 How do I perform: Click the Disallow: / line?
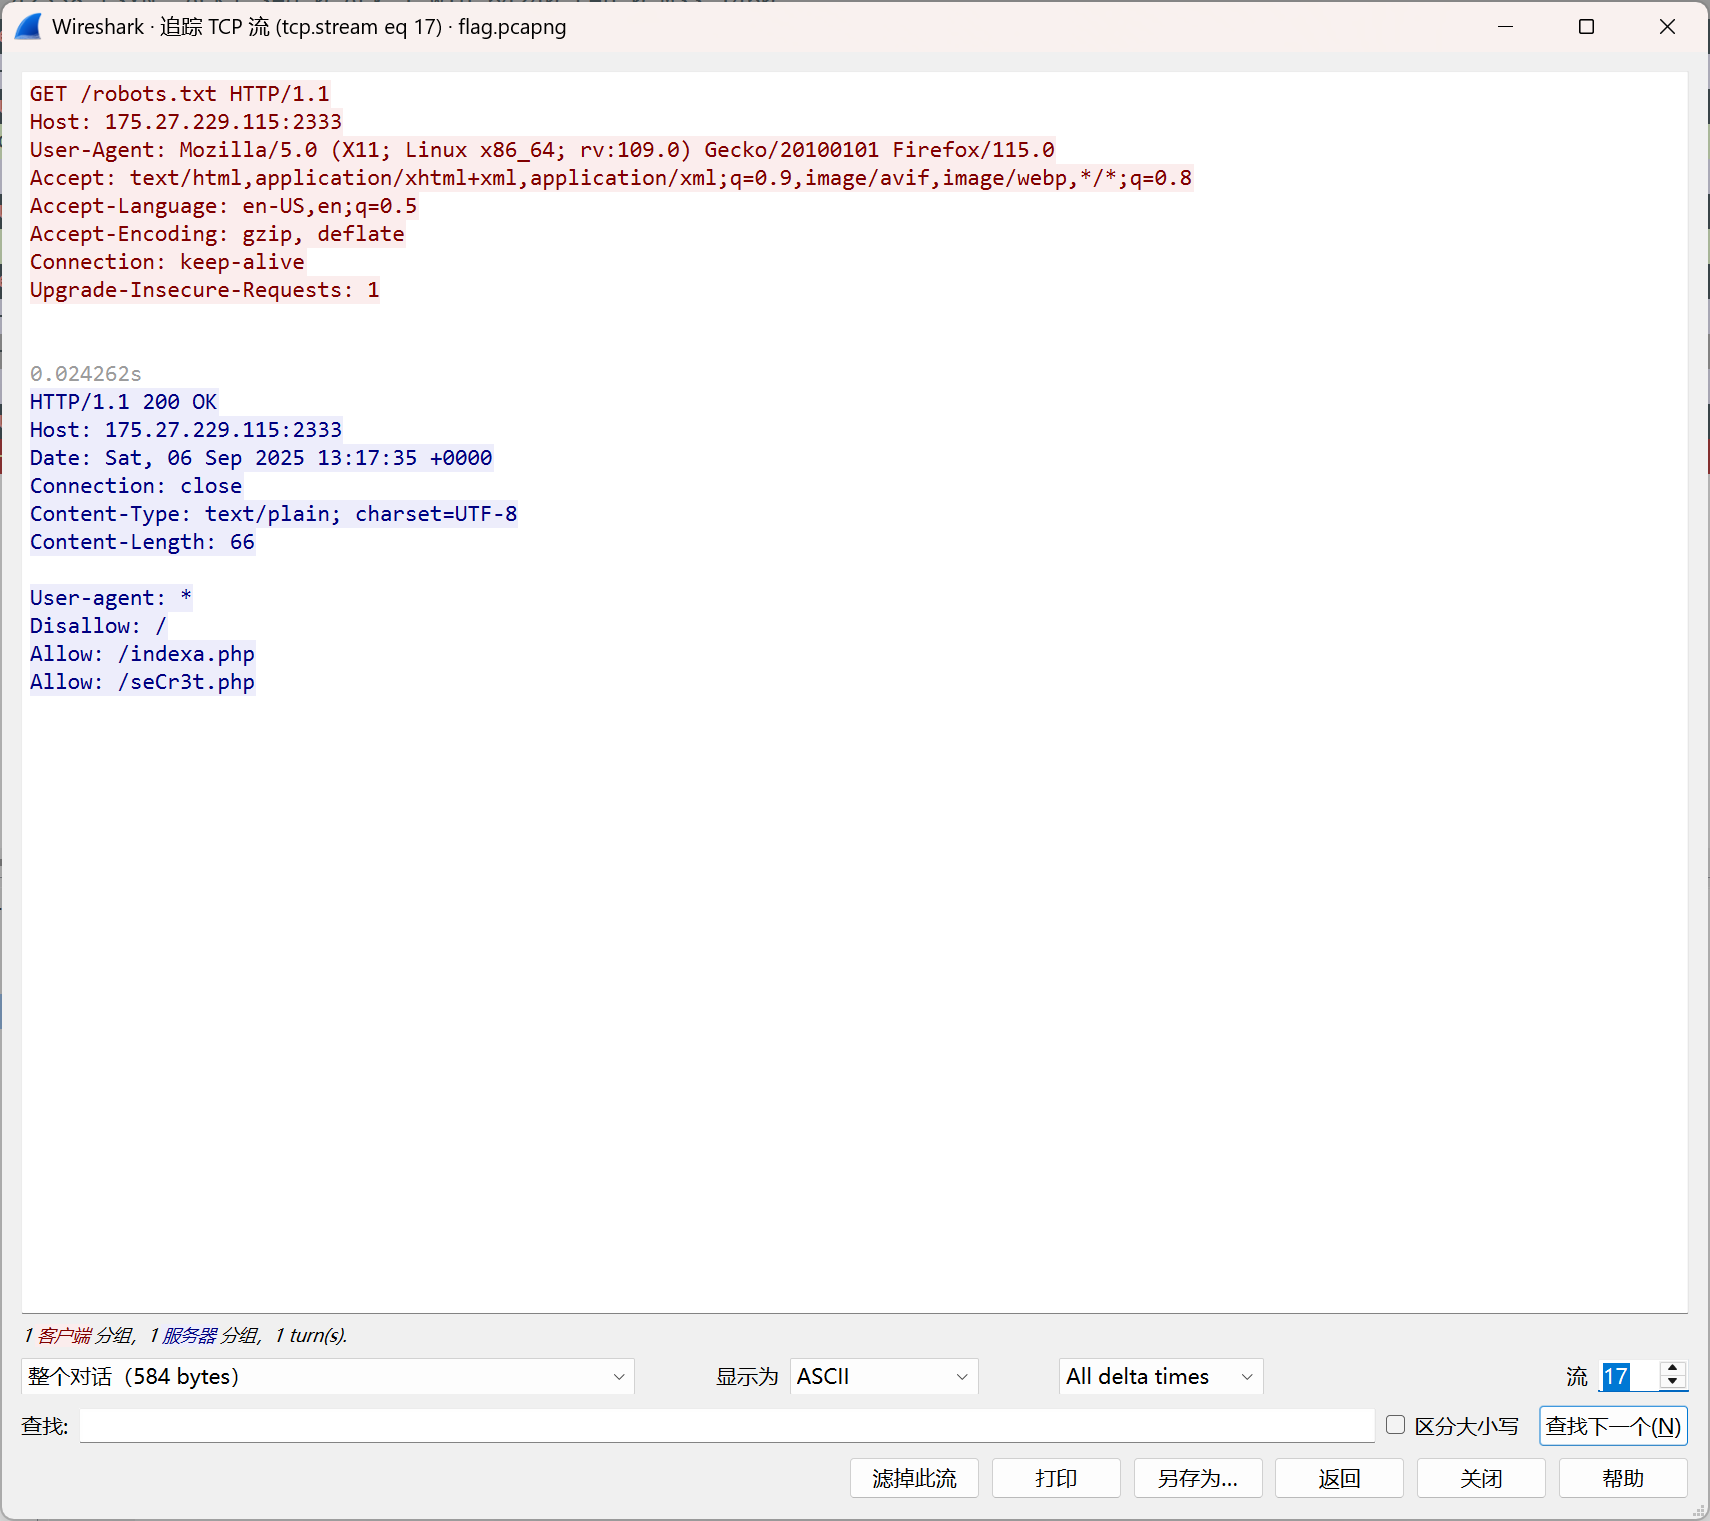[98, 626]
